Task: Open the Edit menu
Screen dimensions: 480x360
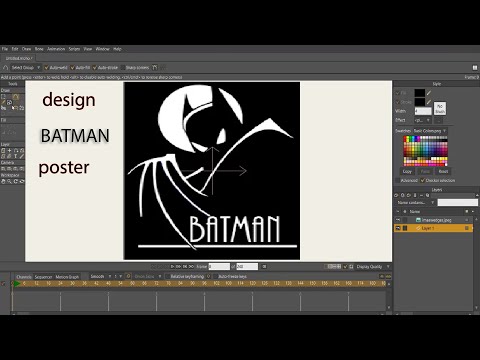Action: [15, 49]
